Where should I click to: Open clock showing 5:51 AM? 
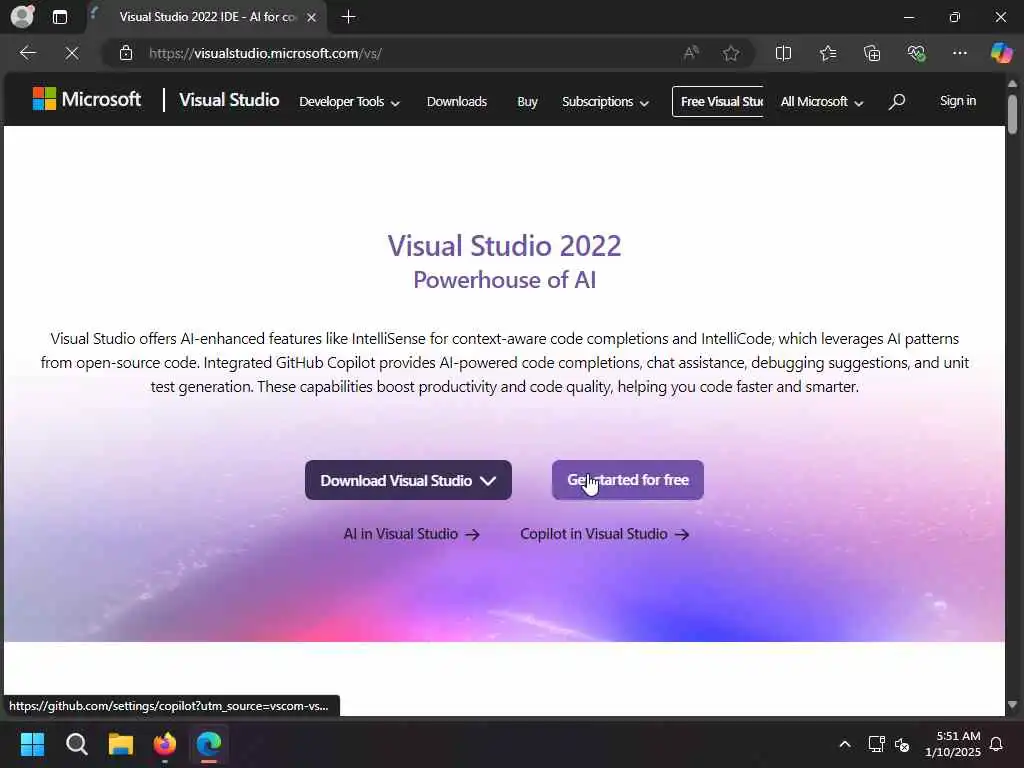tap(952, 744)
